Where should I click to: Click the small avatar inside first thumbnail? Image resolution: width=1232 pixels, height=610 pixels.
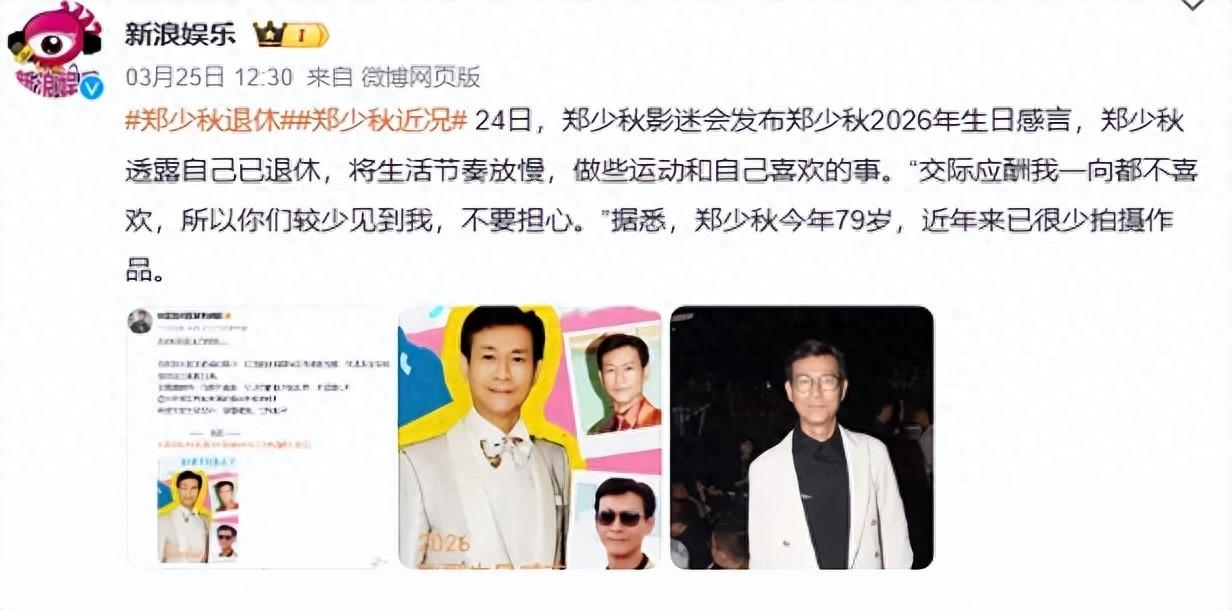point(140,321)
